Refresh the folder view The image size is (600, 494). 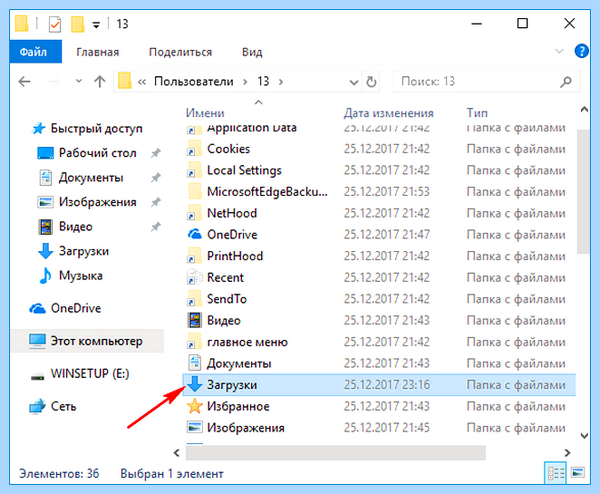[371, 82]
